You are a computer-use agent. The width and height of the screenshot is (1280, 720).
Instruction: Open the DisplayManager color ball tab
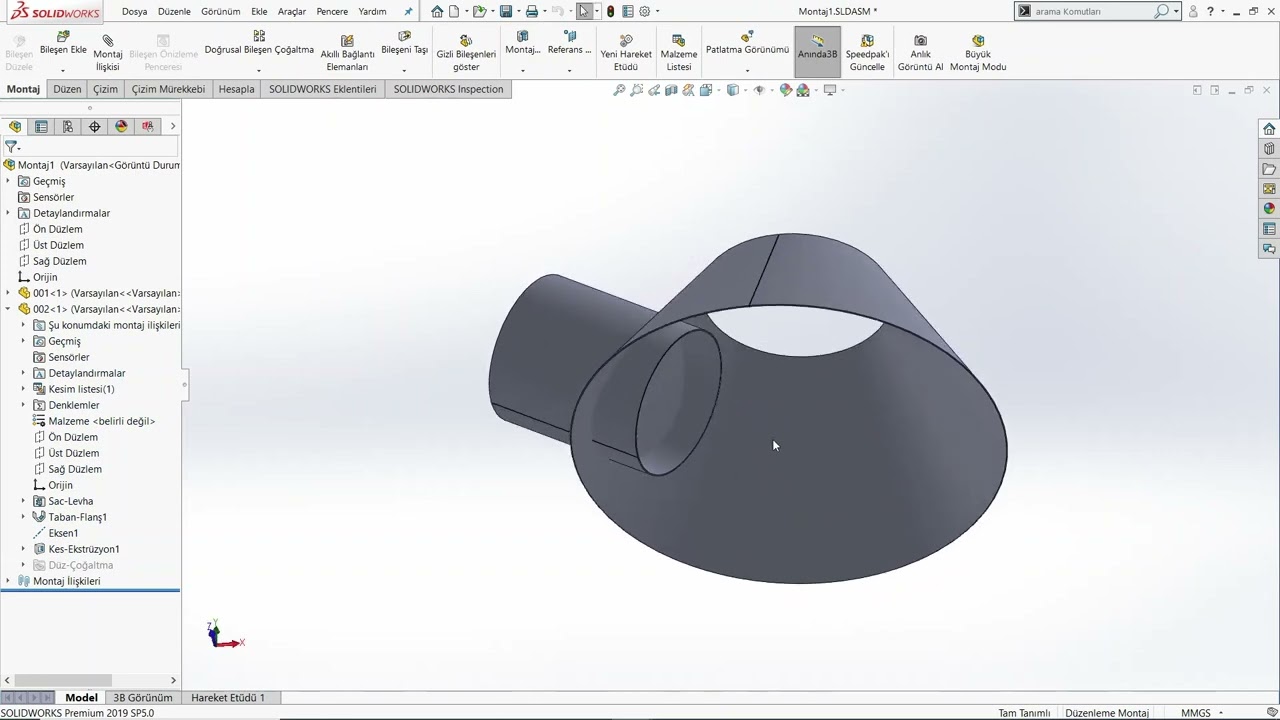[121, 126]
